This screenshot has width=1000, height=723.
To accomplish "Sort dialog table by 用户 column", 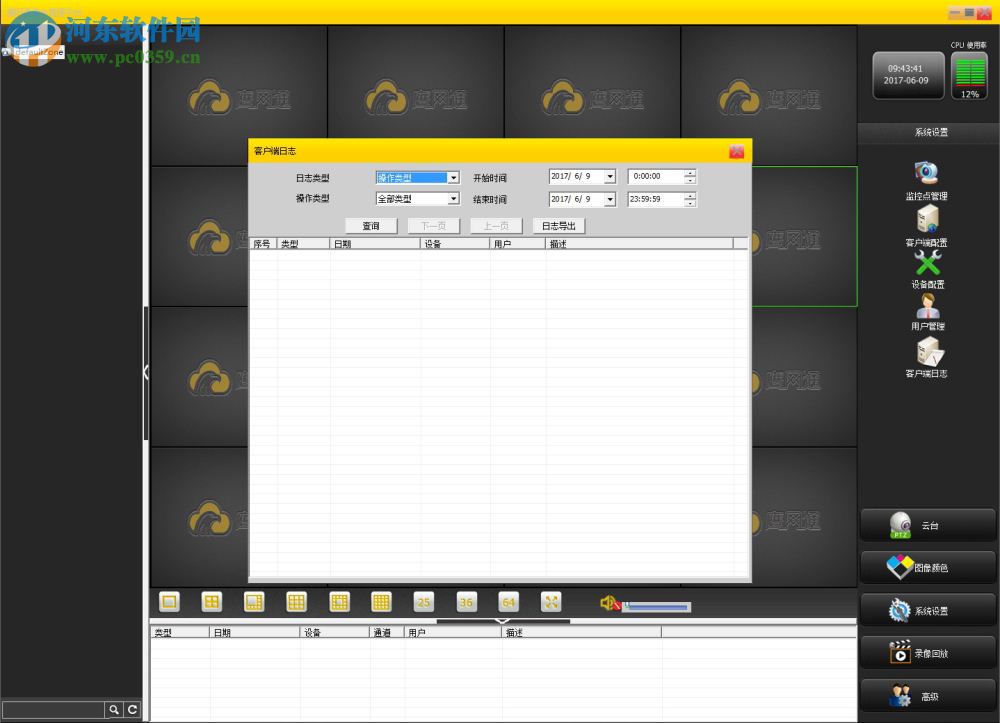I will 518,244.
